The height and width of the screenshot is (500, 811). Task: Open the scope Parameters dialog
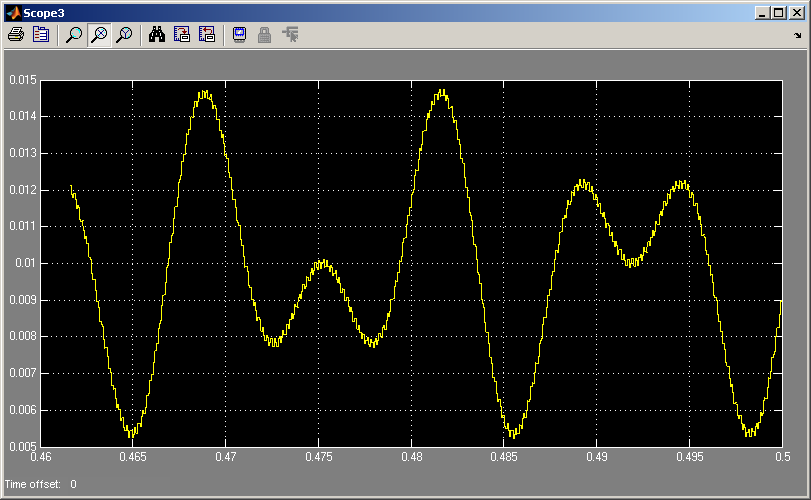[x=41, y=35]
